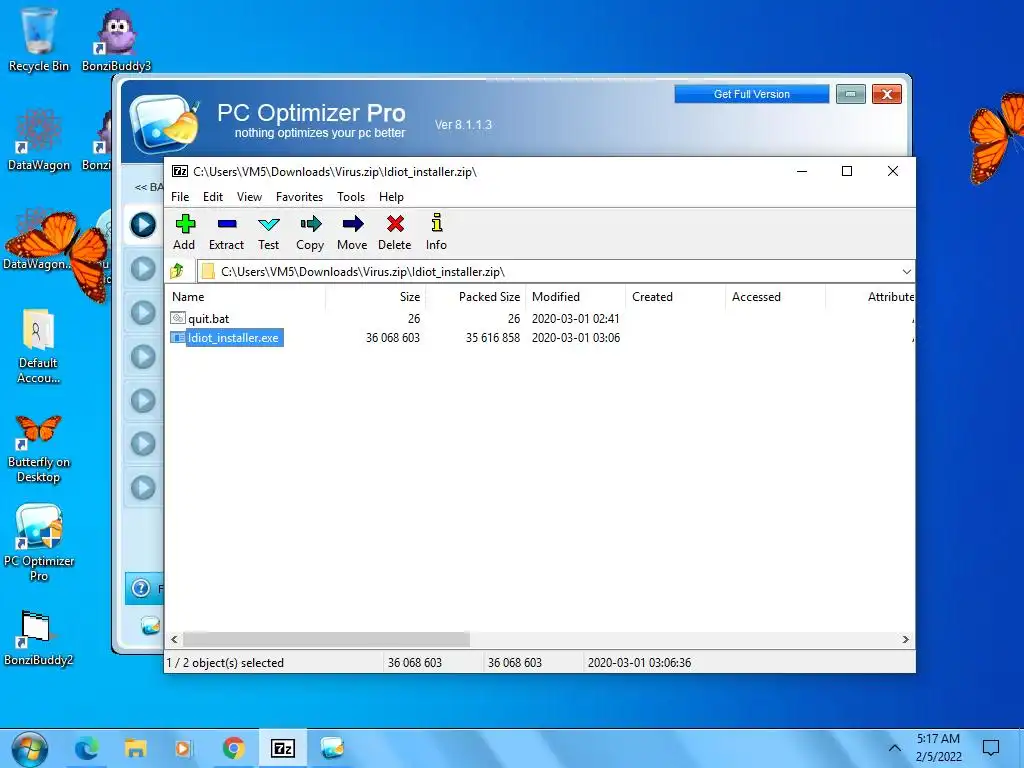This screenshot has height=768, width=1024.
Task: Select the Butterfly on Desktop shortcut
Action: coord(39,449)
